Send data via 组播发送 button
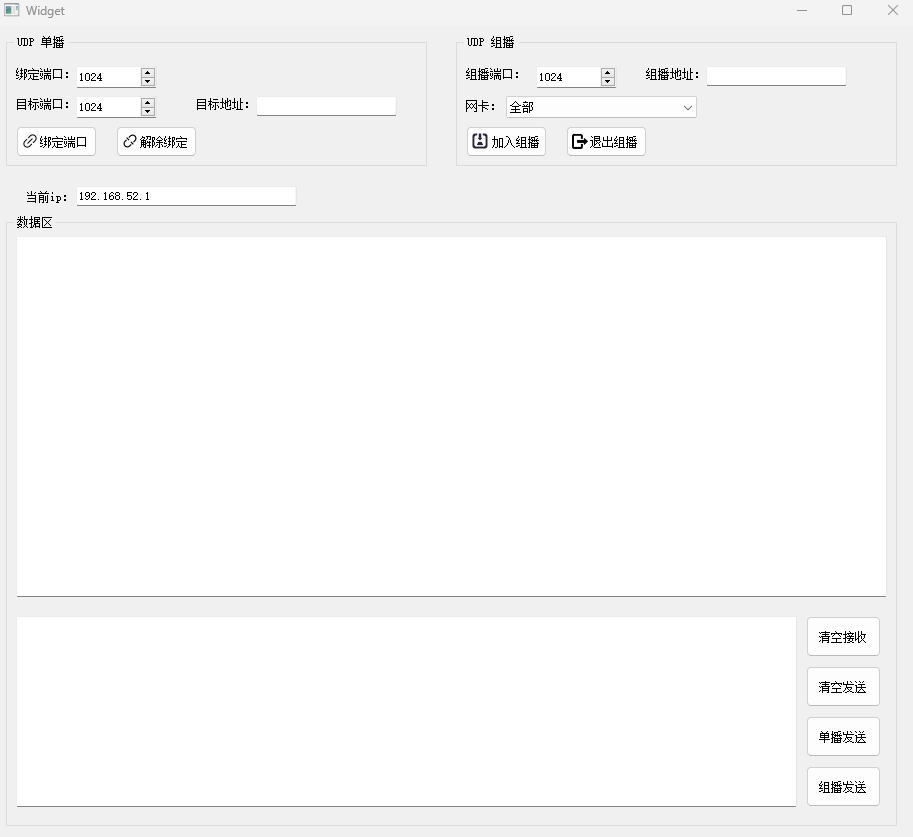Viewport: 913px width, 837px height. pos(843,787)
